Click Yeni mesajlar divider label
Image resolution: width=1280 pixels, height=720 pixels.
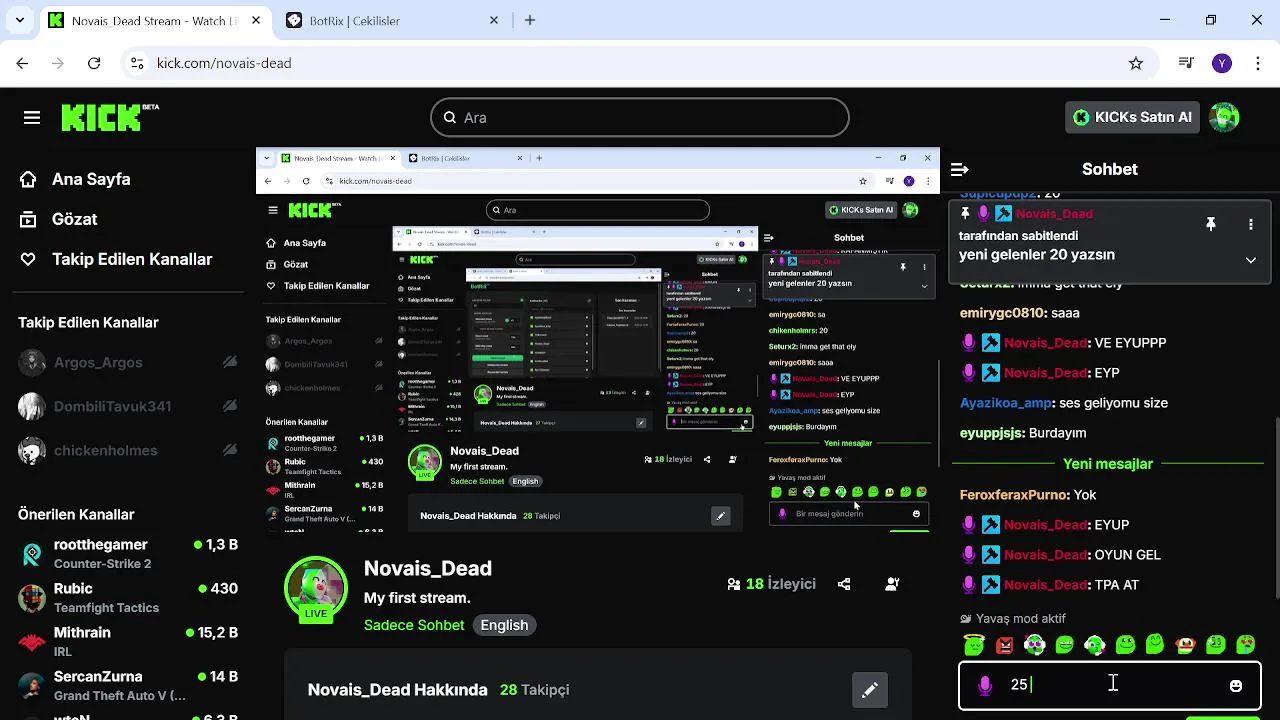1107,464
